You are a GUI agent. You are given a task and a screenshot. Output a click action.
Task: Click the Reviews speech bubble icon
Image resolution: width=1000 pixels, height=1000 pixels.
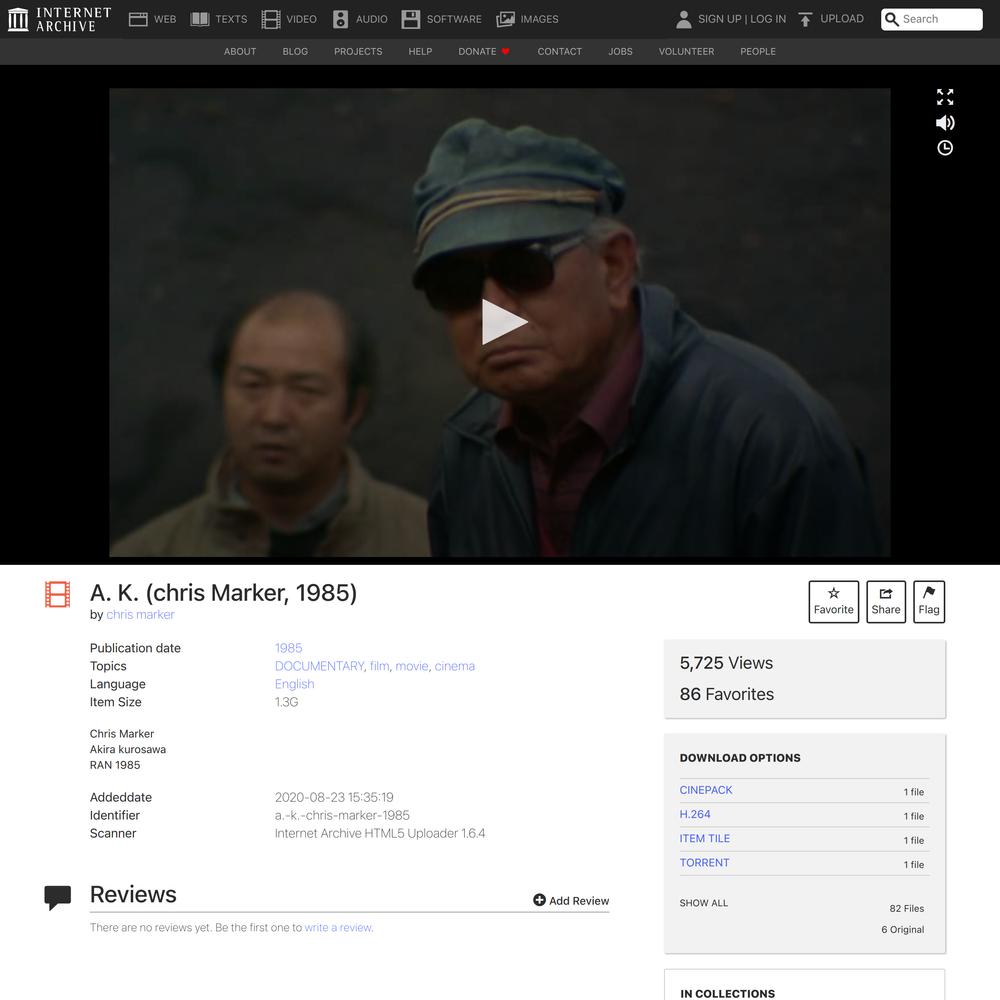pos(57,897)
